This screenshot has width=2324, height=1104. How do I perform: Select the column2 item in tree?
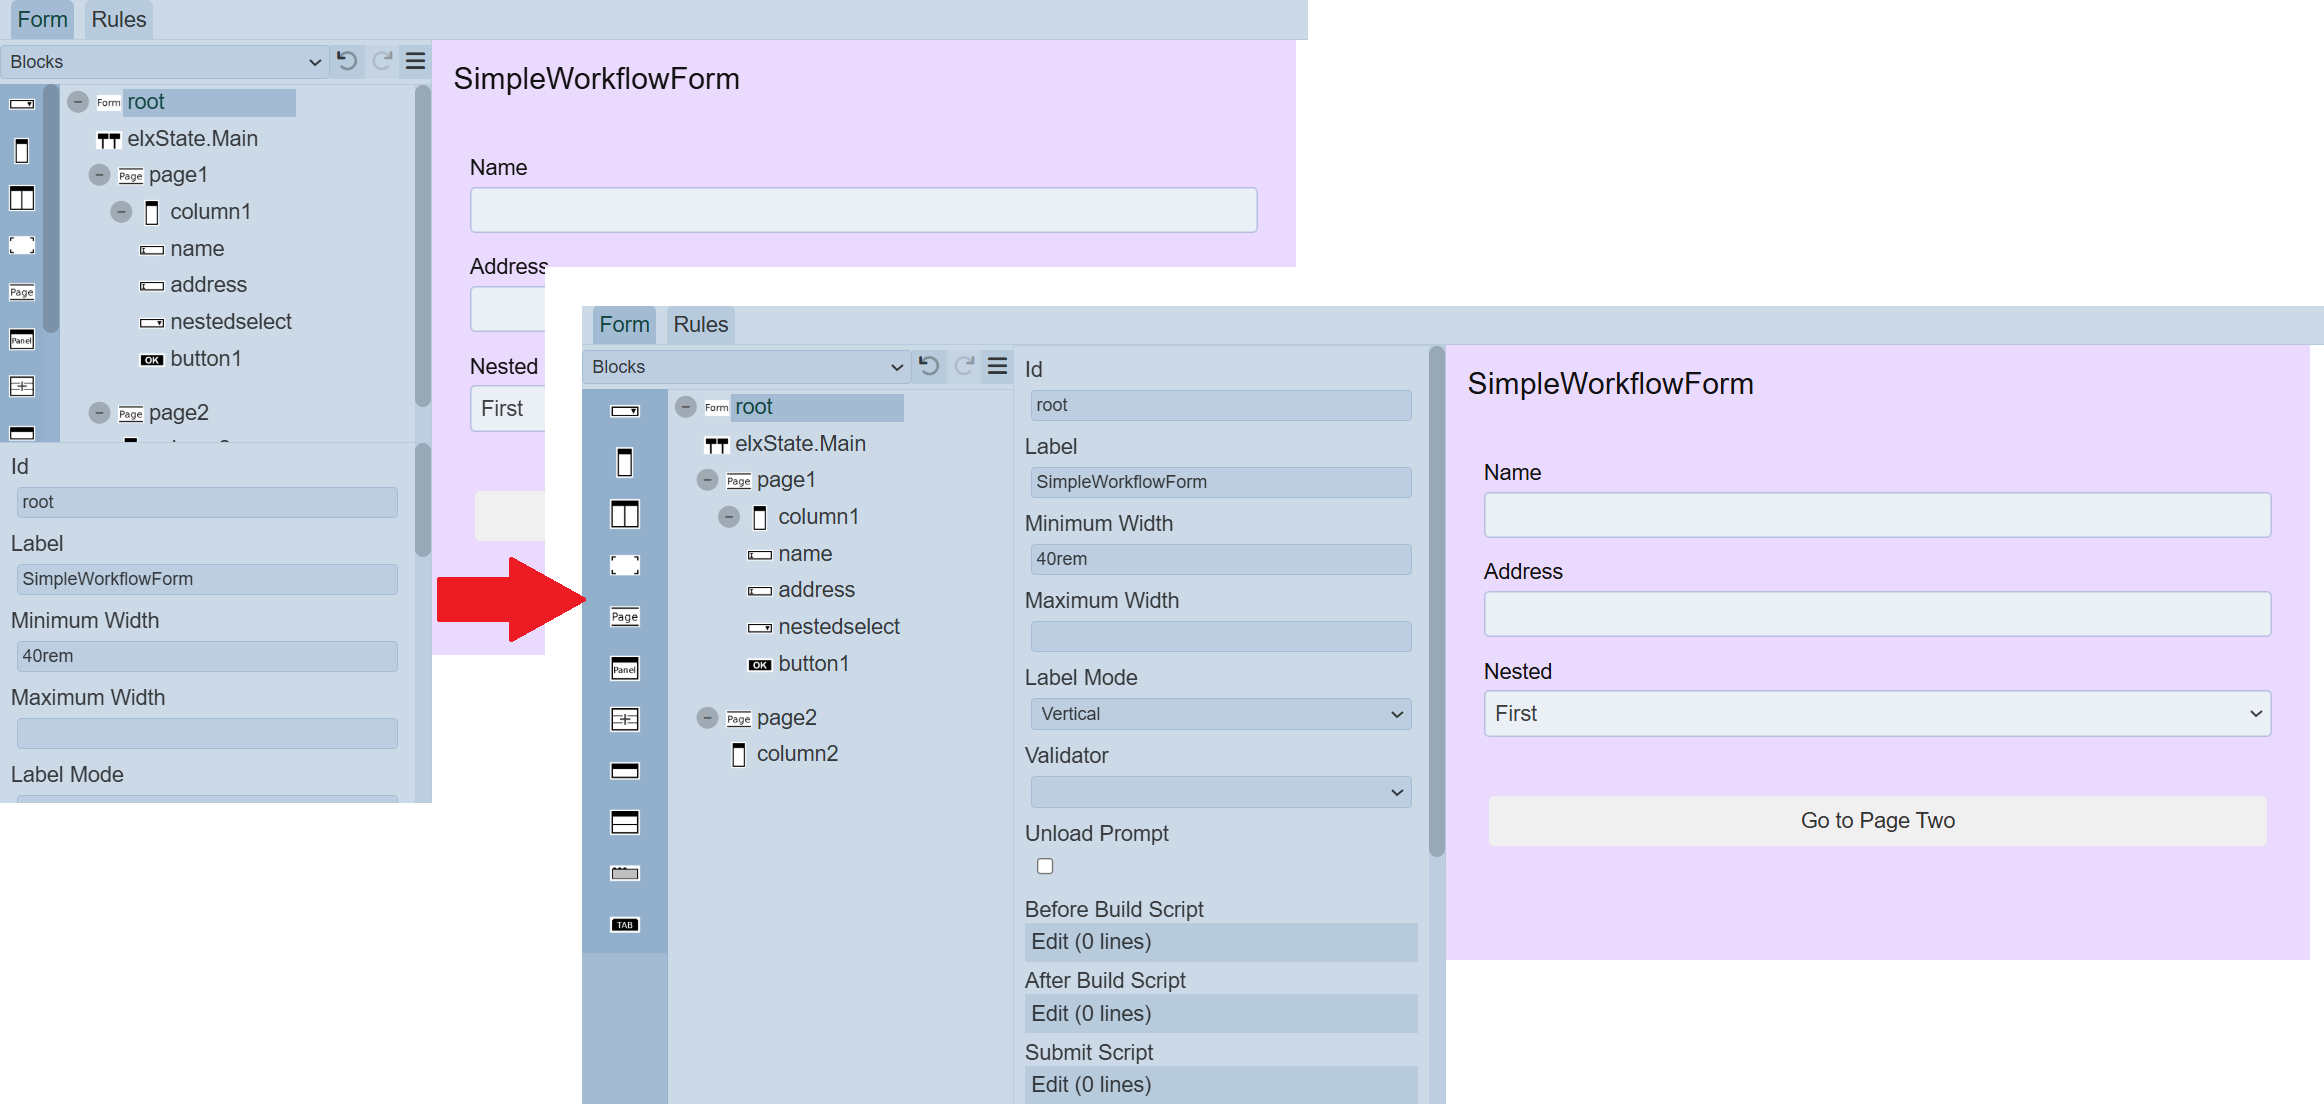point(796,754)
